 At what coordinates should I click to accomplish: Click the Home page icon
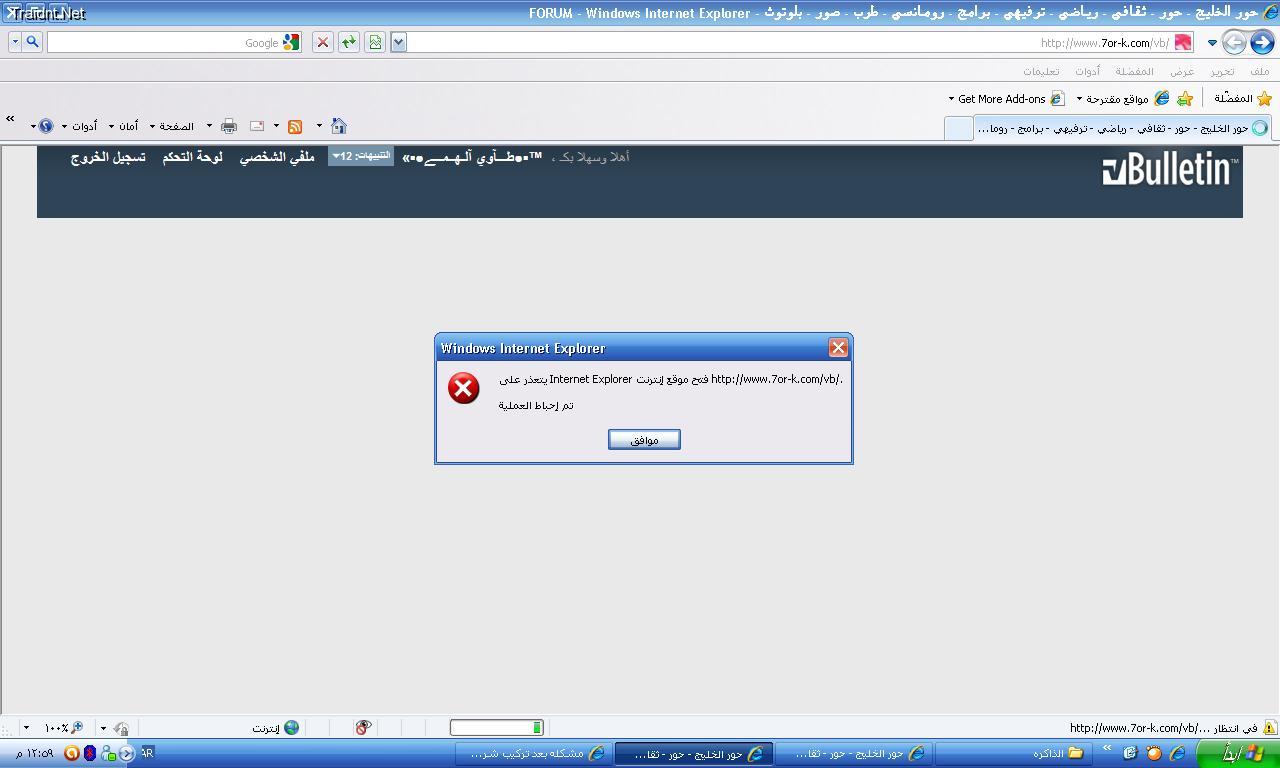point(339,126)
